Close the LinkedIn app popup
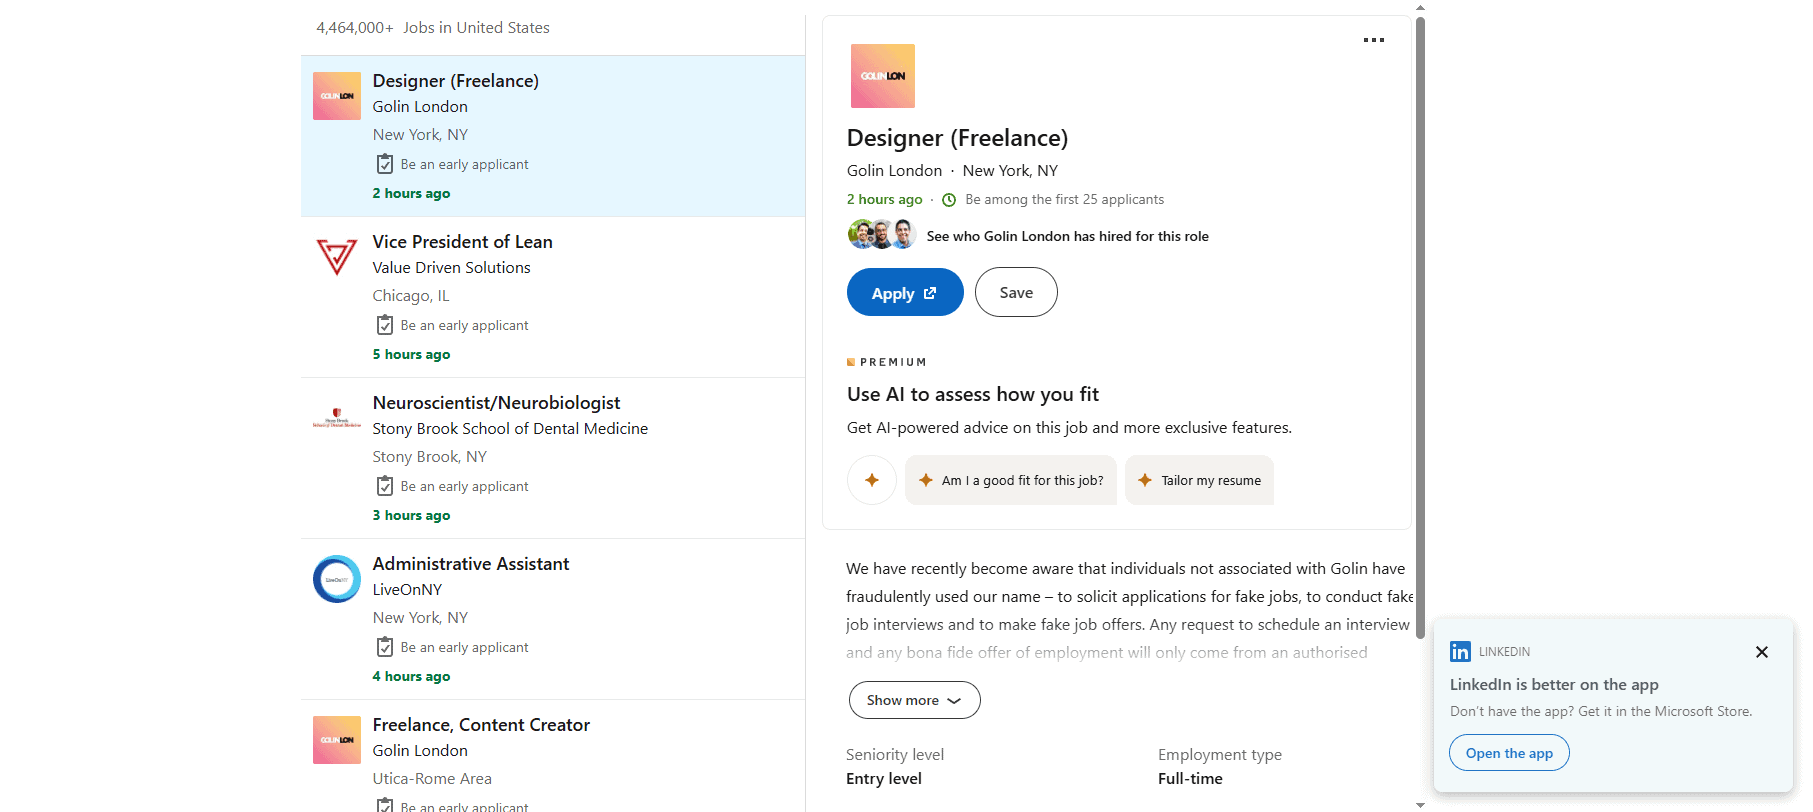1813x812 pixels. tap(1762, 652)
